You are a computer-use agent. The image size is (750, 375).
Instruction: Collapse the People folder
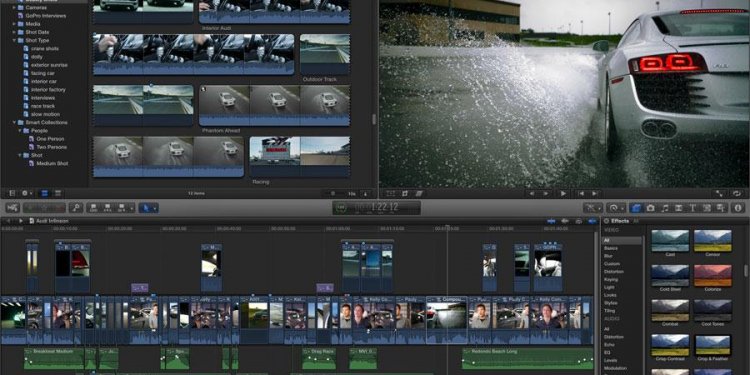20,131
